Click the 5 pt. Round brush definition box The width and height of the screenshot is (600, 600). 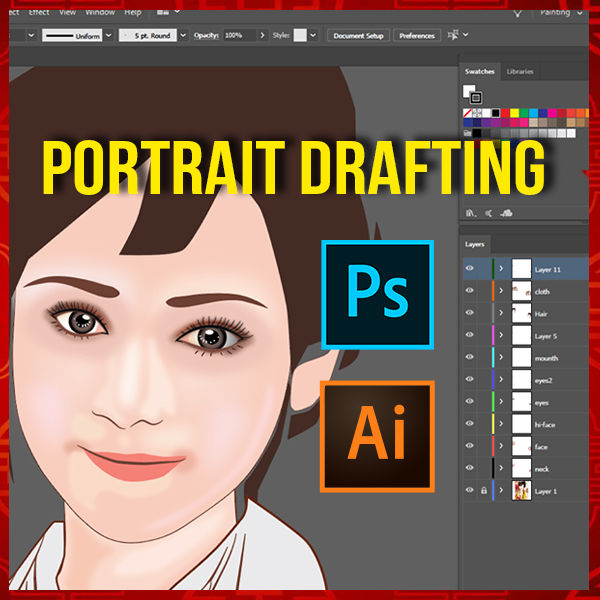point(148,36)
